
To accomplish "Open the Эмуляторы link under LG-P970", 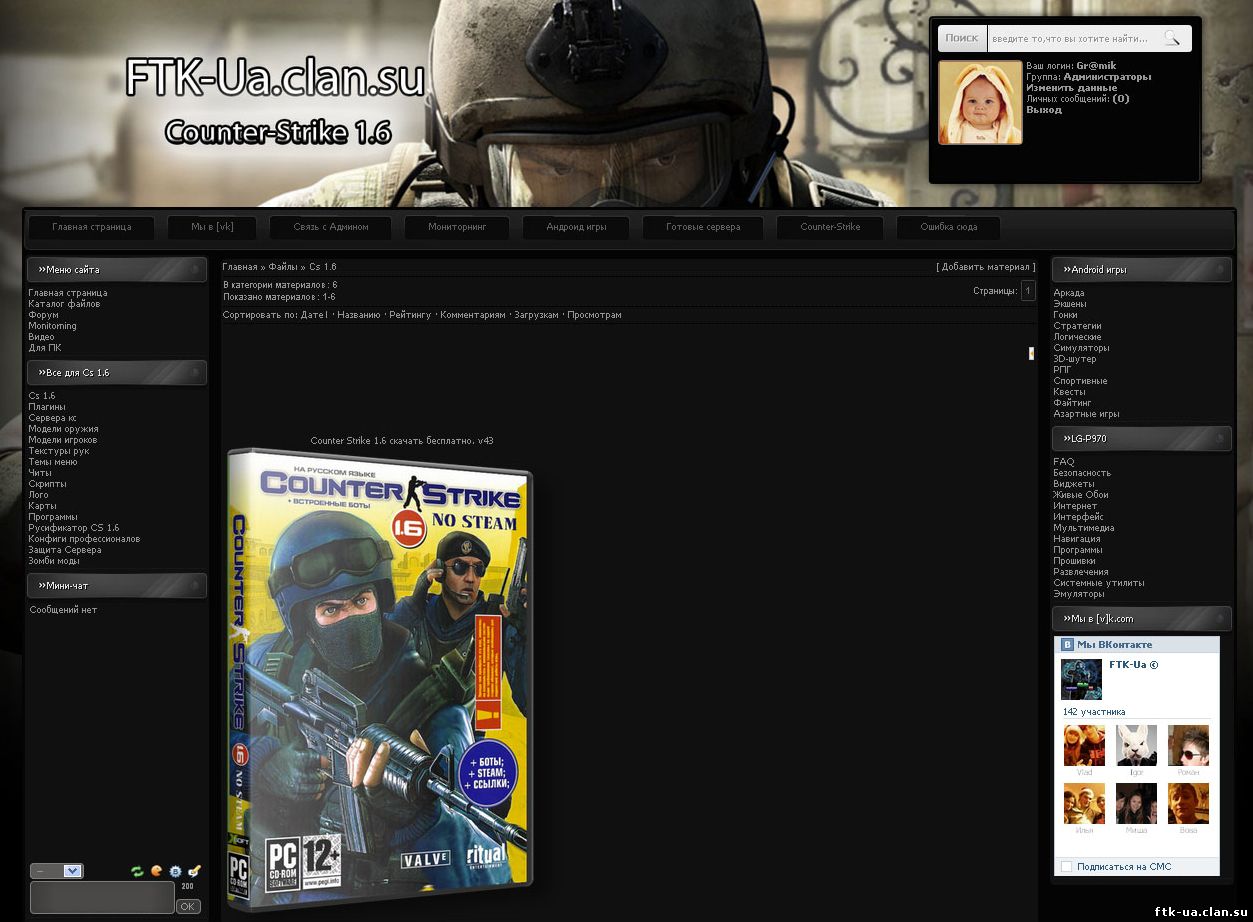I will point(1079,594).
